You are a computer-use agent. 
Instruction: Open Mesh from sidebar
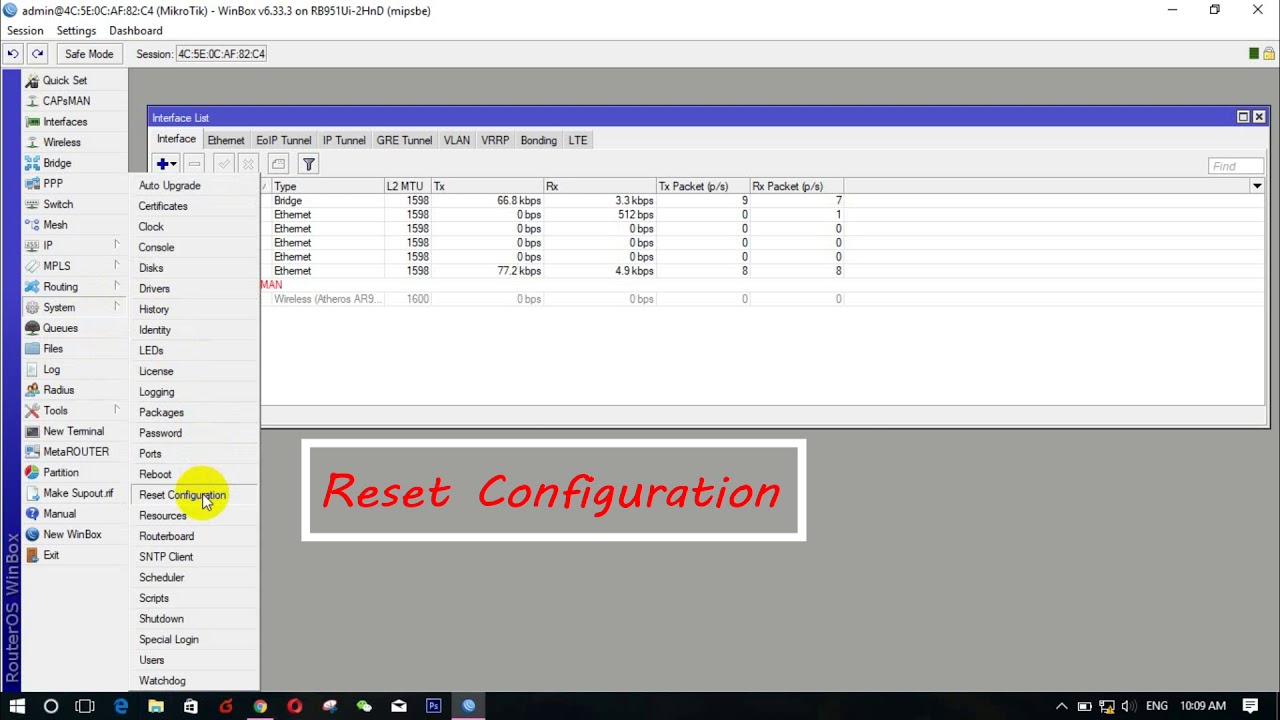55,225
